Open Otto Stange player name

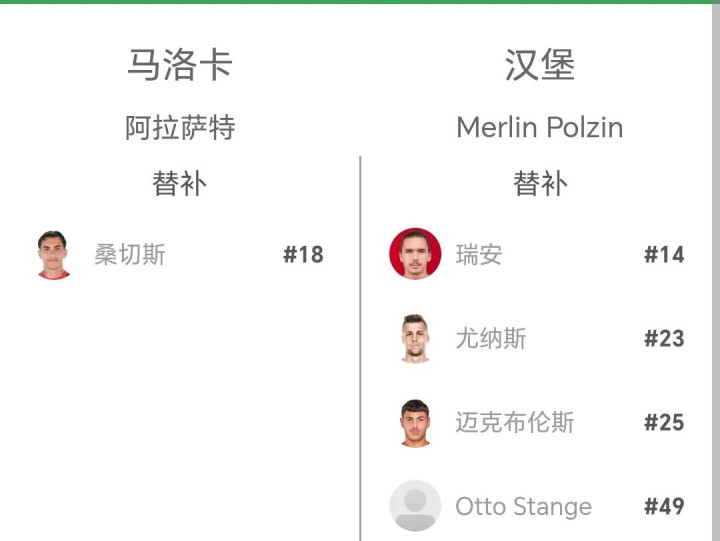523,507
